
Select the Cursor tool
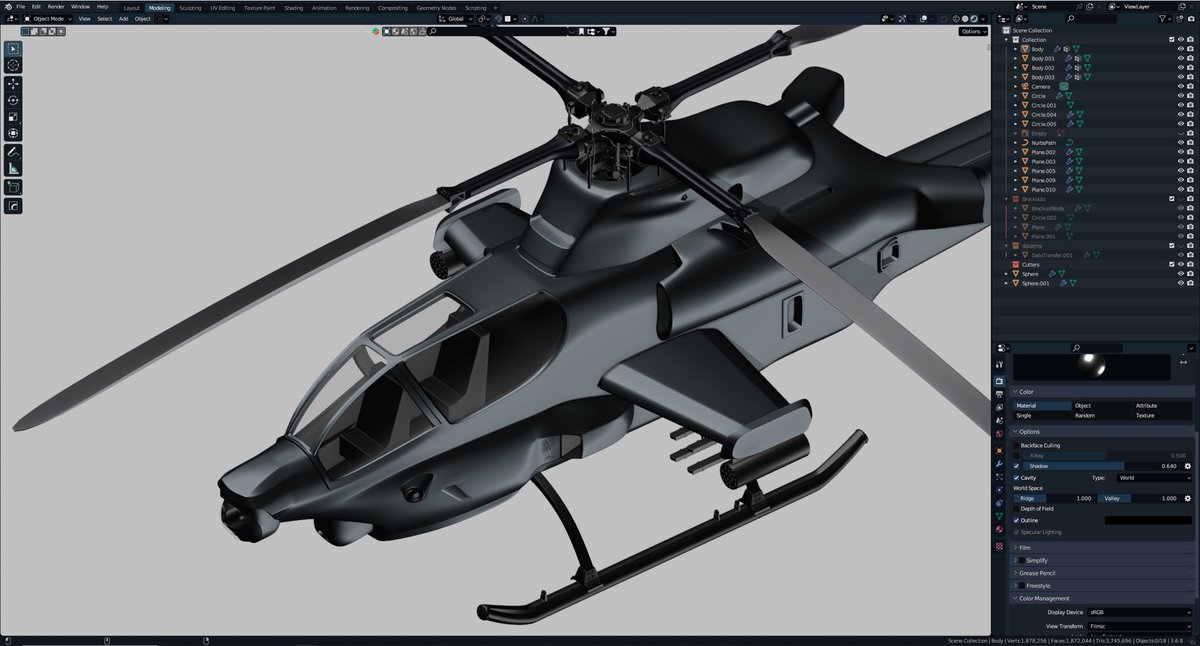(14, 65)
